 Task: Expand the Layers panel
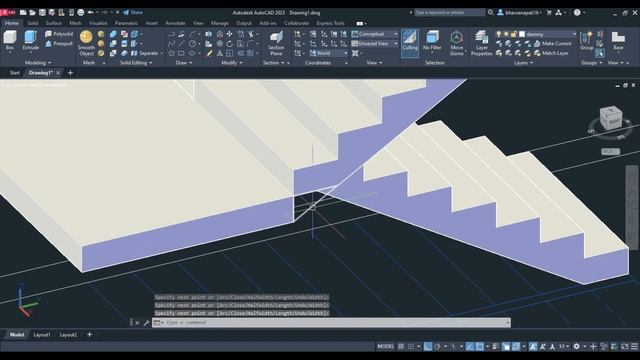523,63
